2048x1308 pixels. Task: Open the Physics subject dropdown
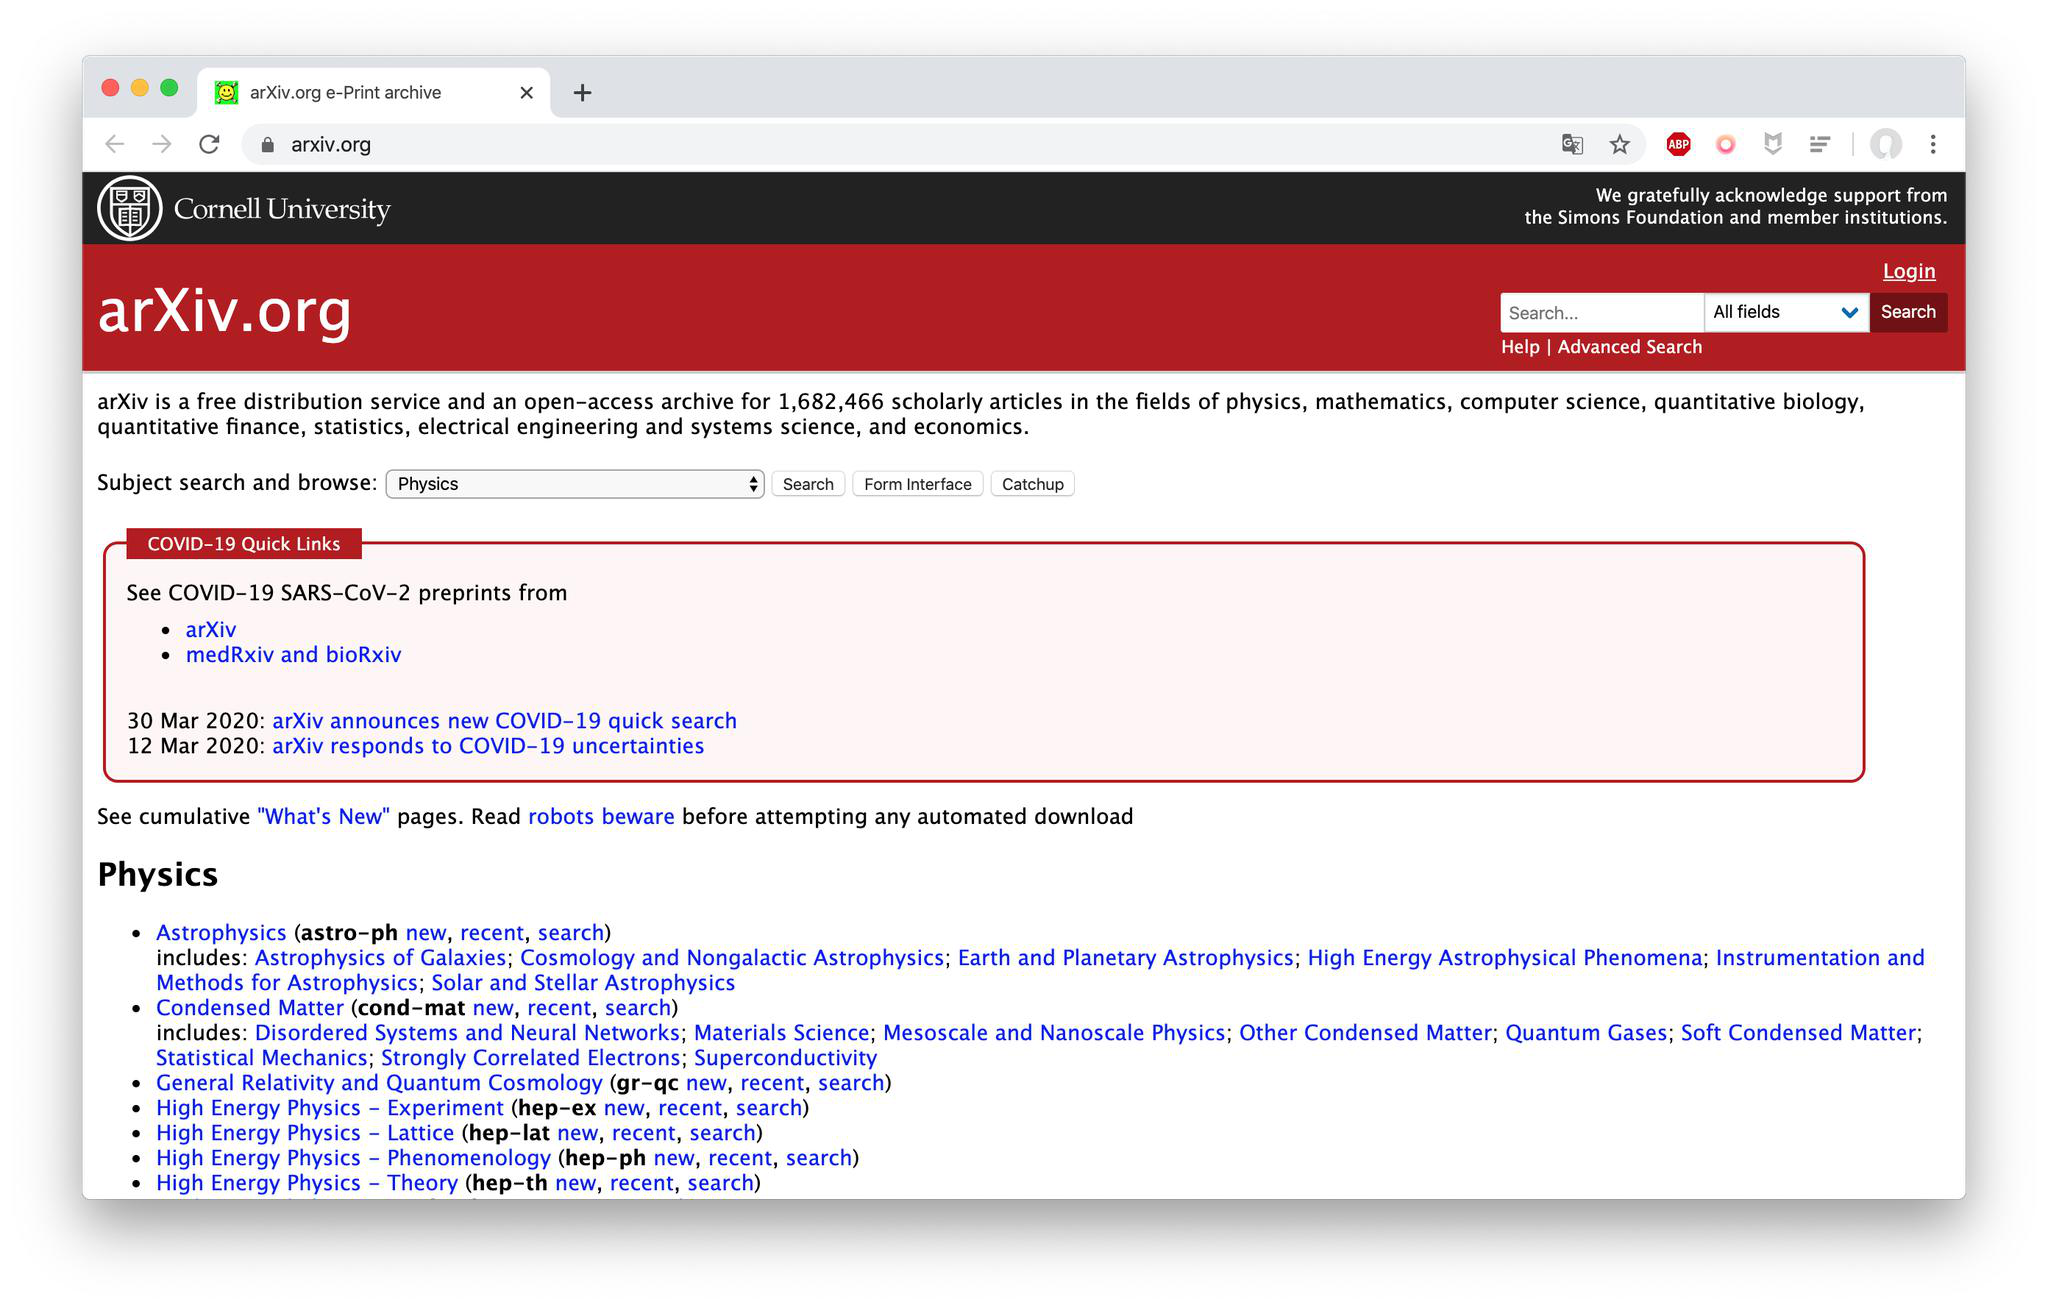pyautogui.click(x=575, y=484)
